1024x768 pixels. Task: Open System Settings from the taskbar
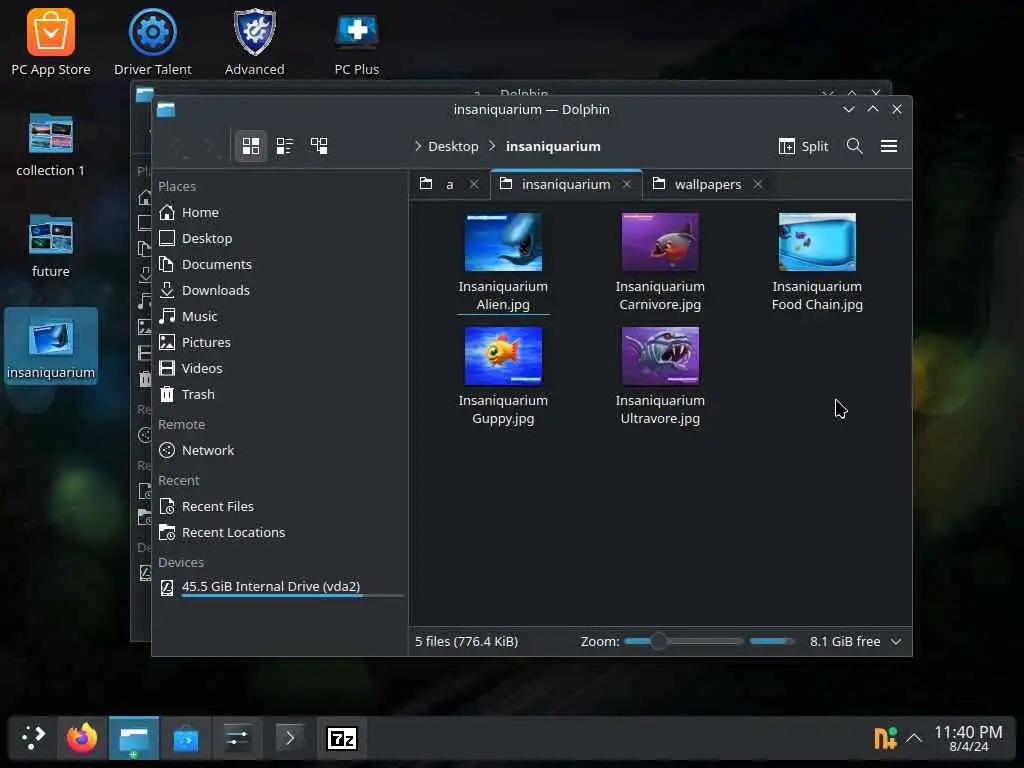click(237, 739)
